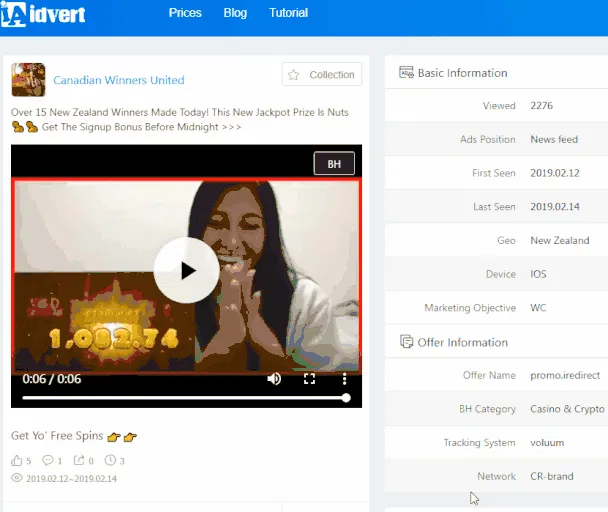The height and width of the screenshot is (512, 608).
Task: Click the video progress bar
Action: point(186,398)
